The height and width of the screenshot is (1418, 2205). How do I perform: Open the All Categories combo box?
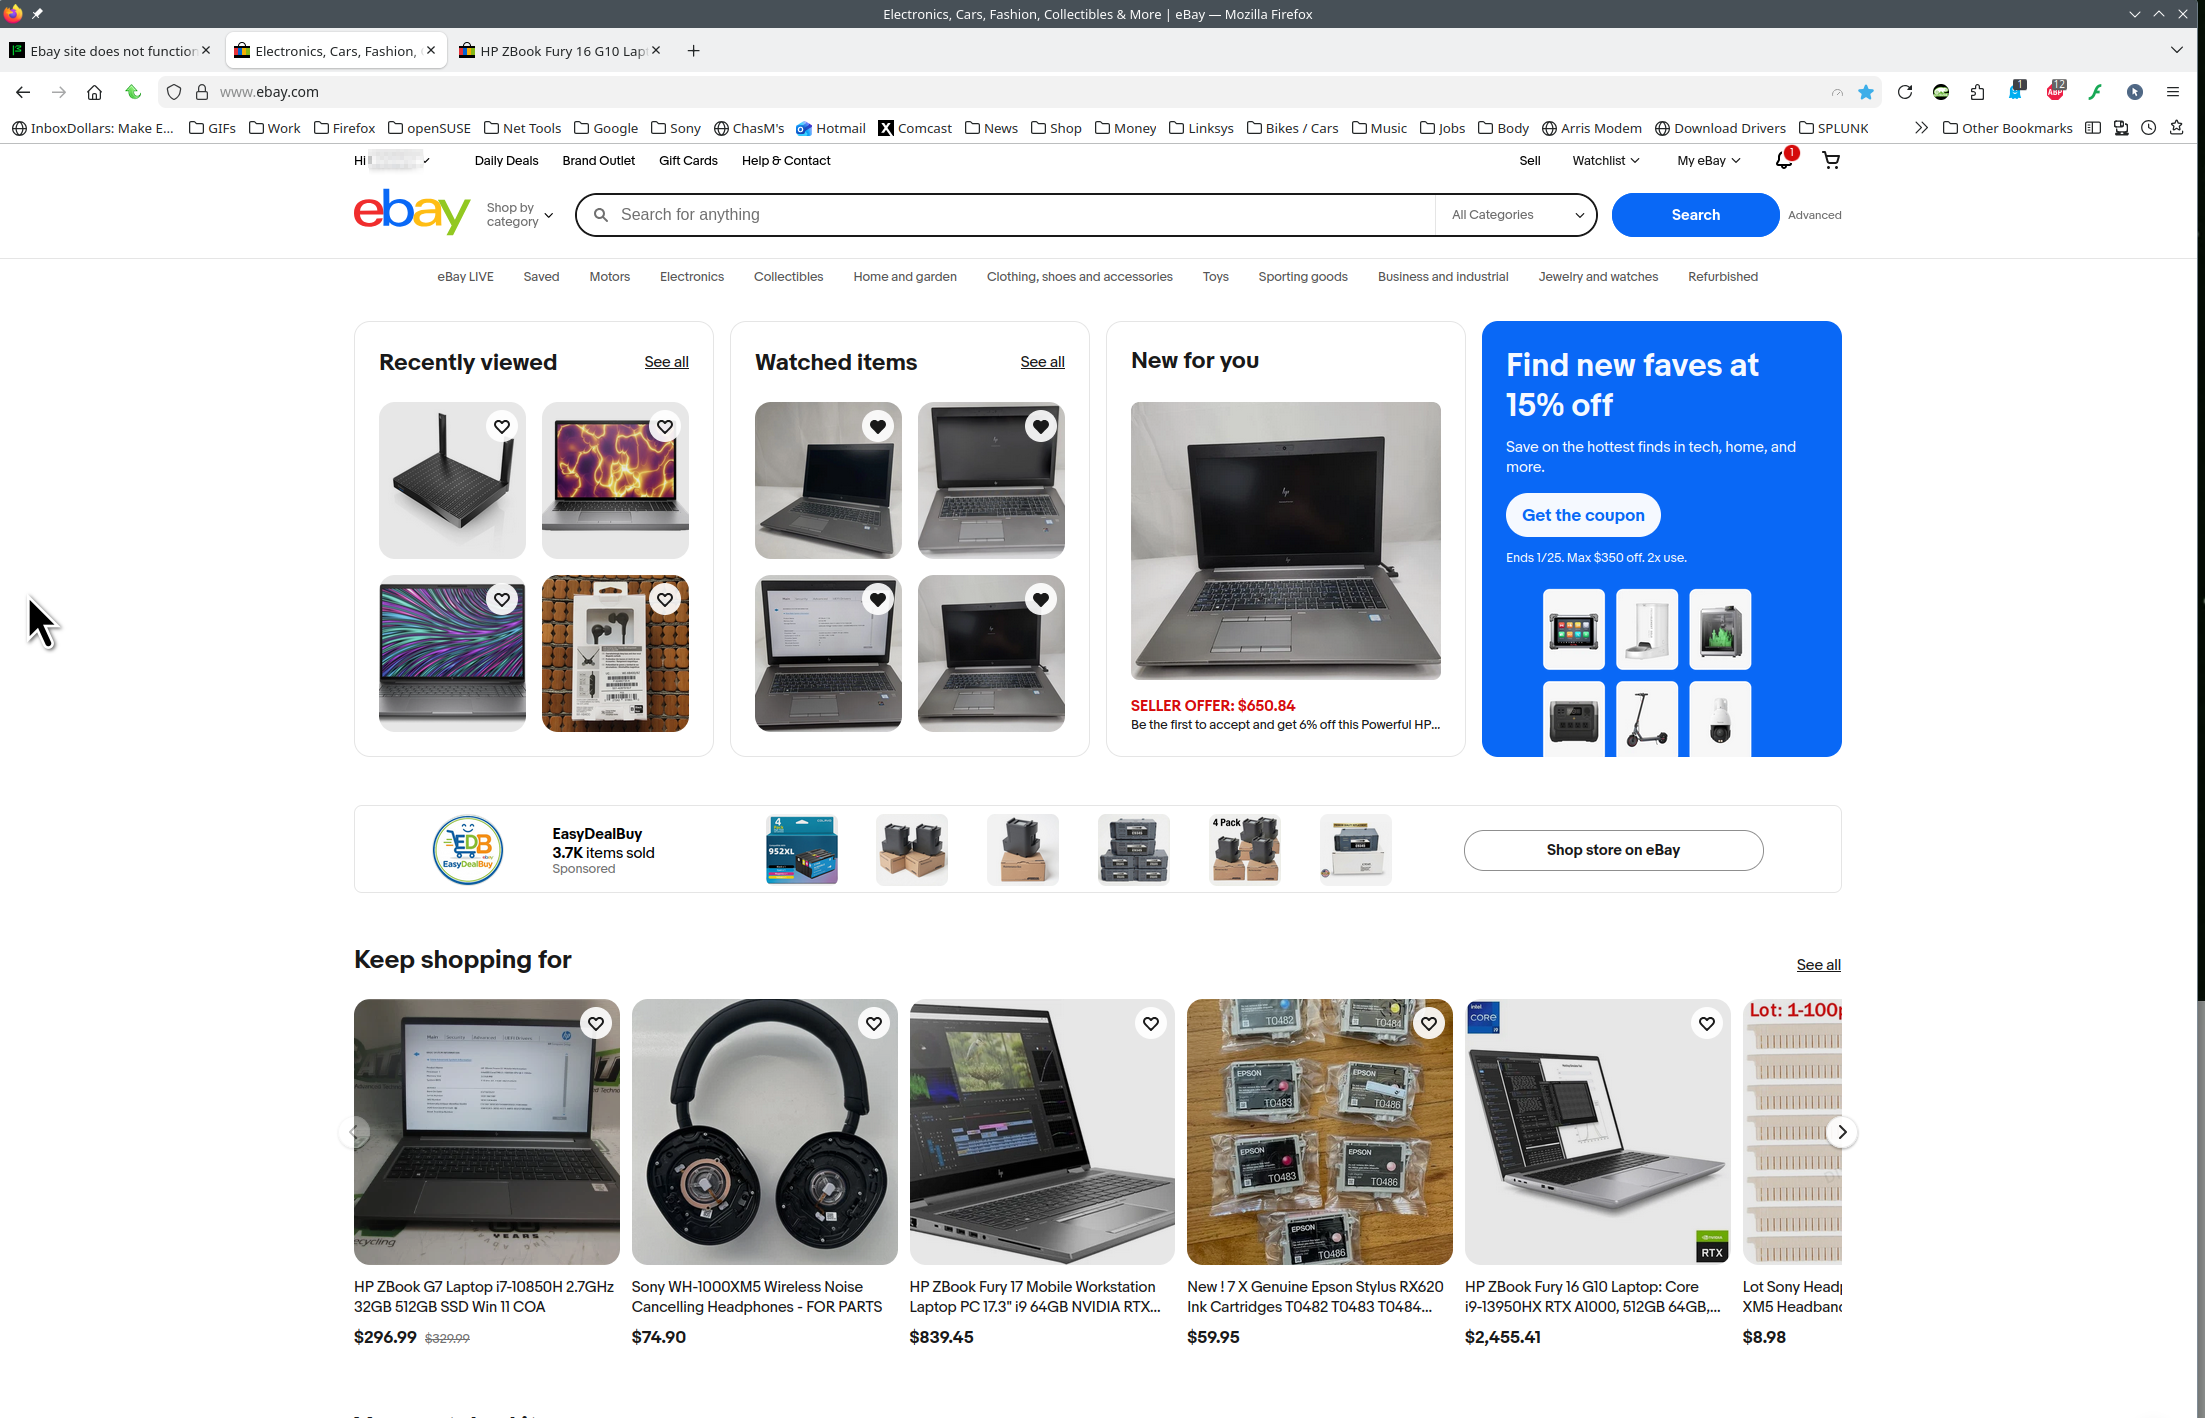[1516, 215]
